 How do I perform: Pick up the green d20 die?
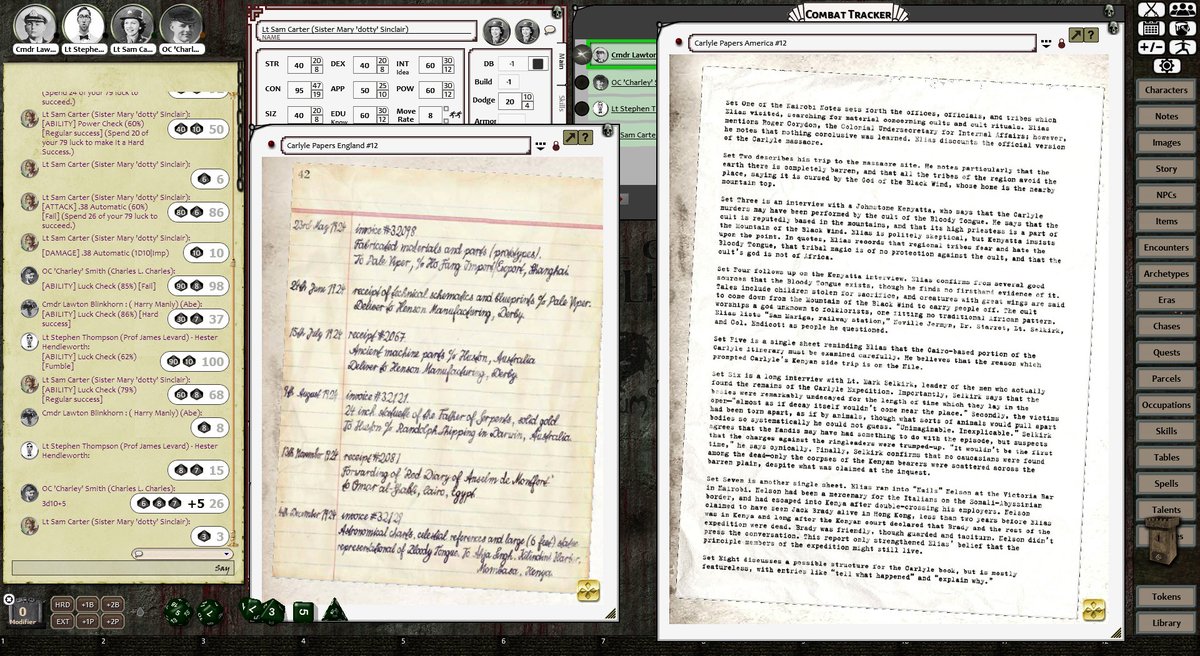[179, 610]
